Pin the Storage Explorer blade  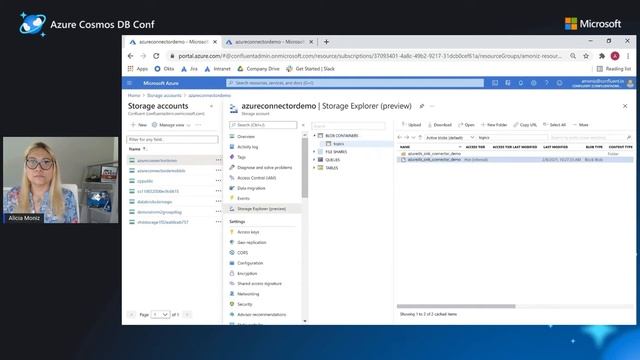pyautogui.click(x=422, y=106)
